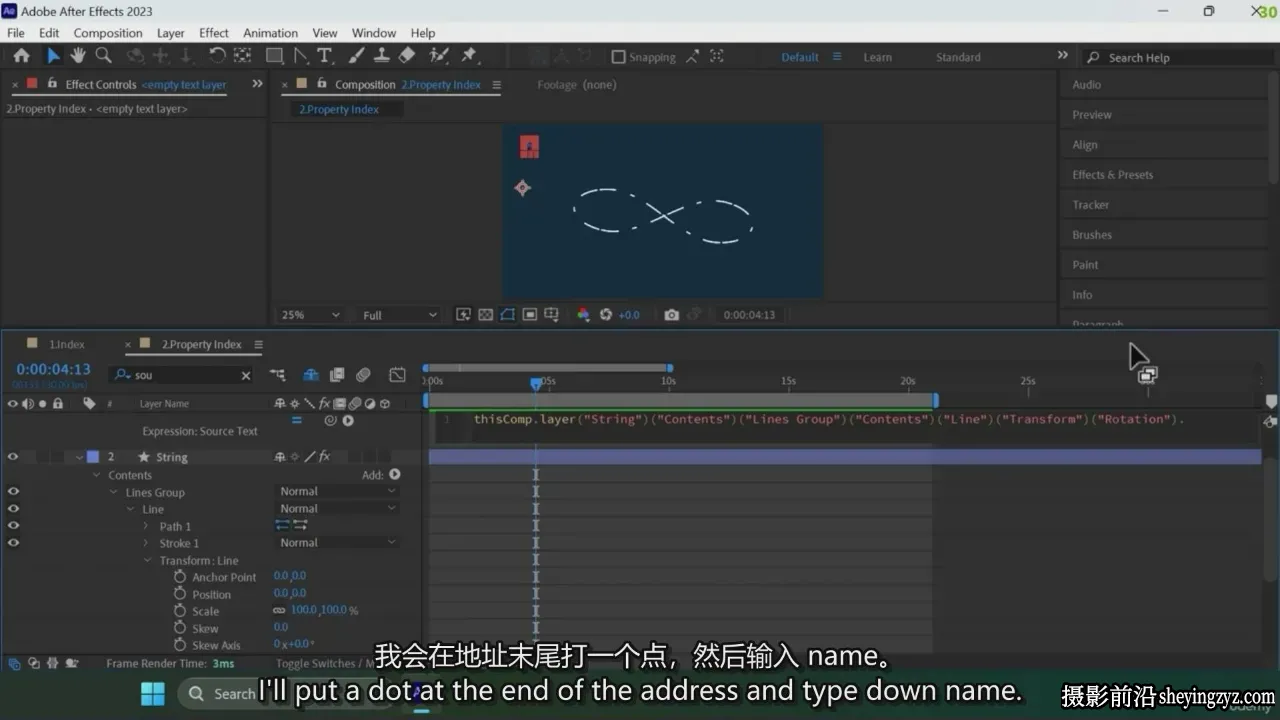Screen dimensions: 1280x720
Task: Toggle the transparency grid in viewer
Action: pos(485,314)
